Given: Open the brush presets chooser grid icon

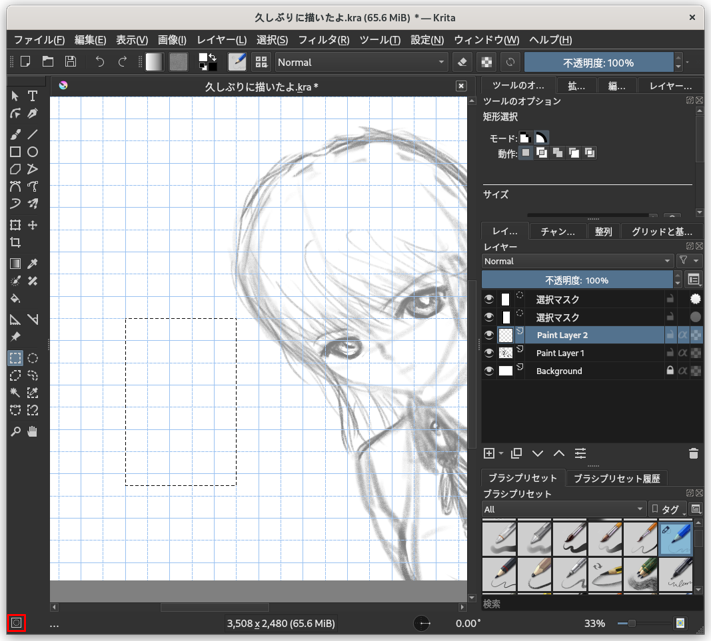Looking at the screenshot, I should (261, 62).
